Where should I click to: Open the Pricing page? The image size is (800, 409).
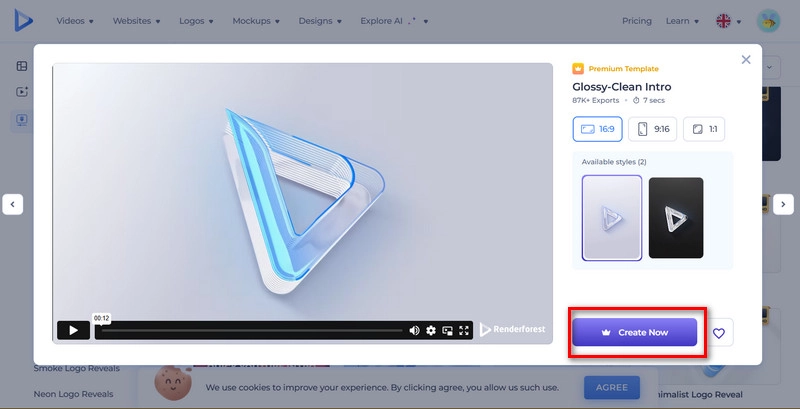636,21
